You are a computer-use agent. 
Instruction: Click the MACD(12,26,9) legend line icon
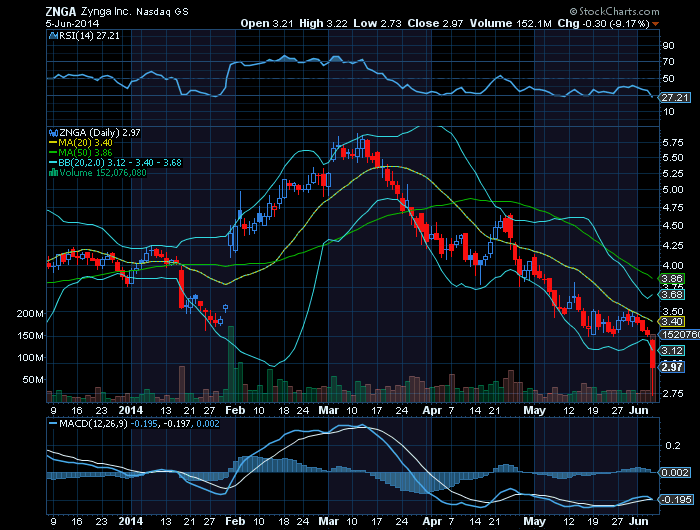coord(53,423)
